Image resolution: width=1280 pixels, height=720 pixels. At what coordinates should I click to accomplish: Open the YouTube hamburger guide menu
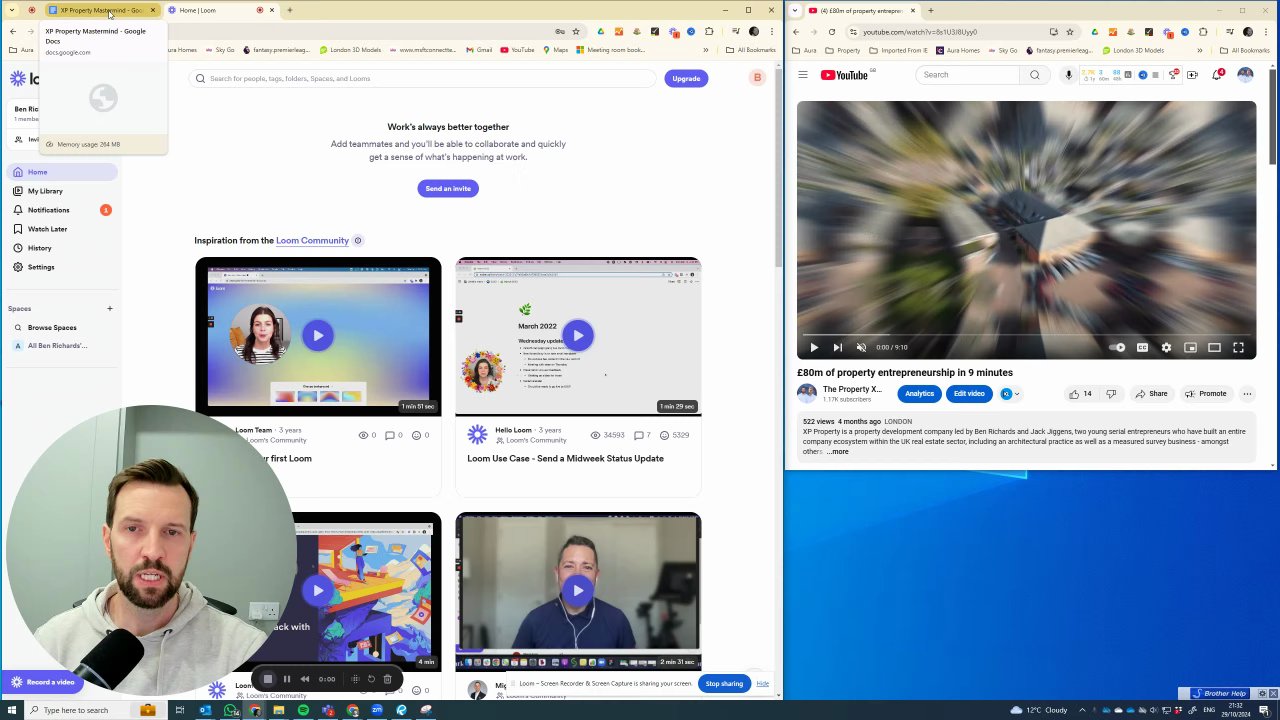click(x=802, y=75)
